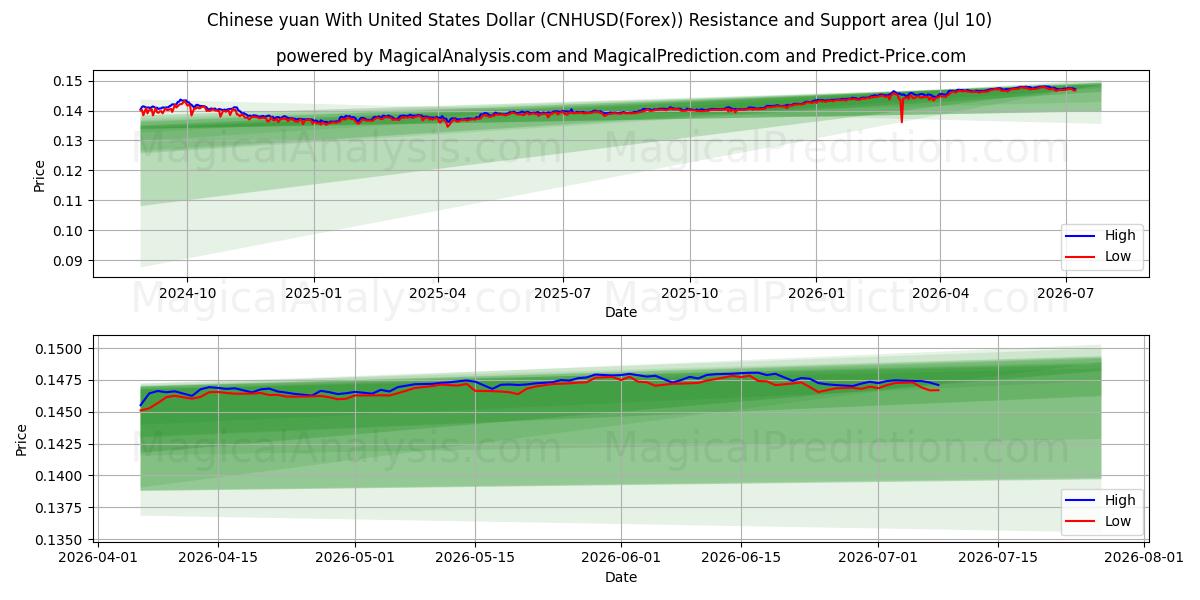Click the '0.1350' y-axis label on the bottom chart

pyautogui.click(x=60, y=540)
